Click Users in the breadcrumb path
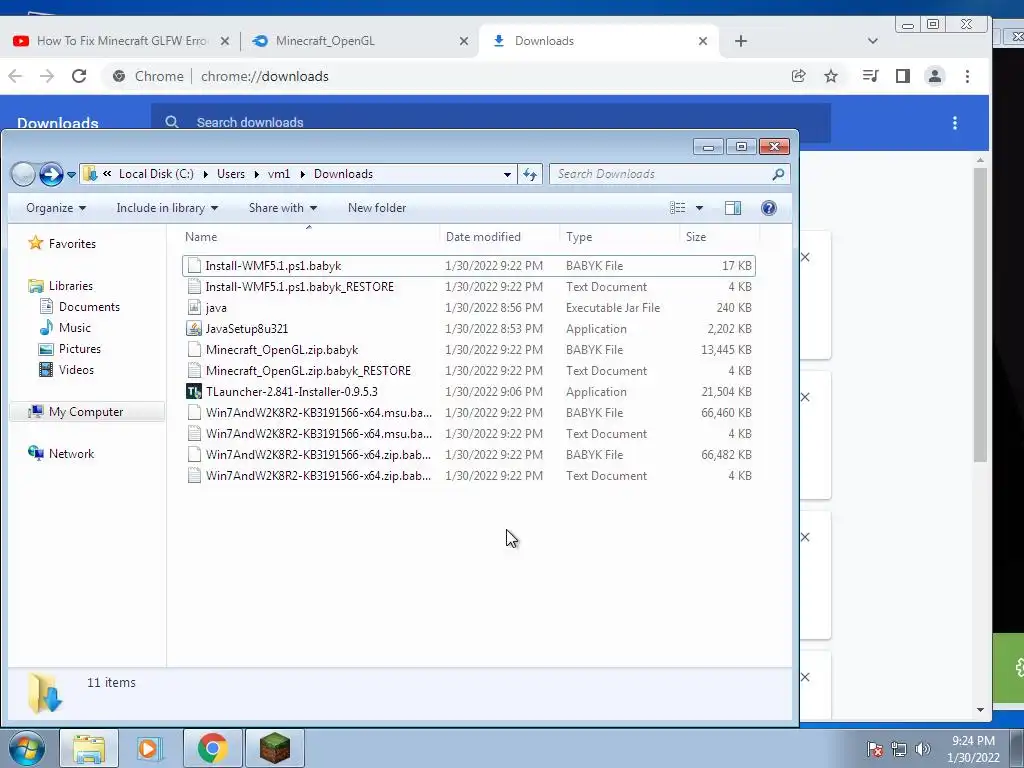Viewport: 1024px width, 768px height. coord(231,174)
